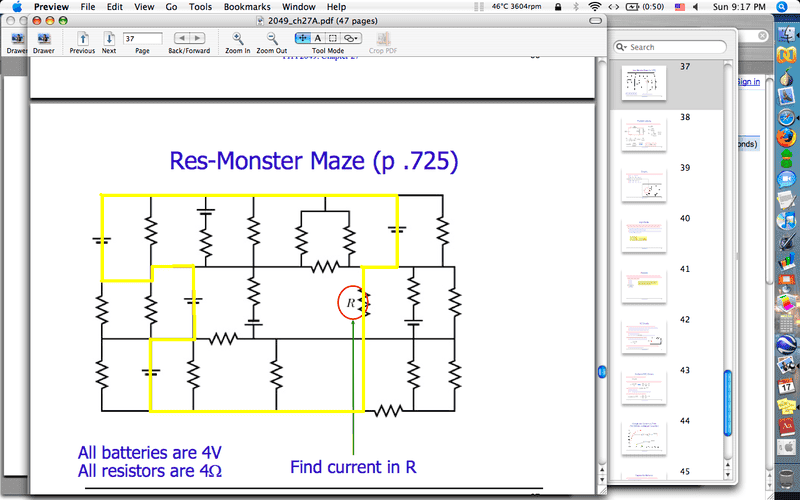Screen dimensions: 800x500
Task: Click the Sign in link in background window
Action: click(x=748, y=82)
